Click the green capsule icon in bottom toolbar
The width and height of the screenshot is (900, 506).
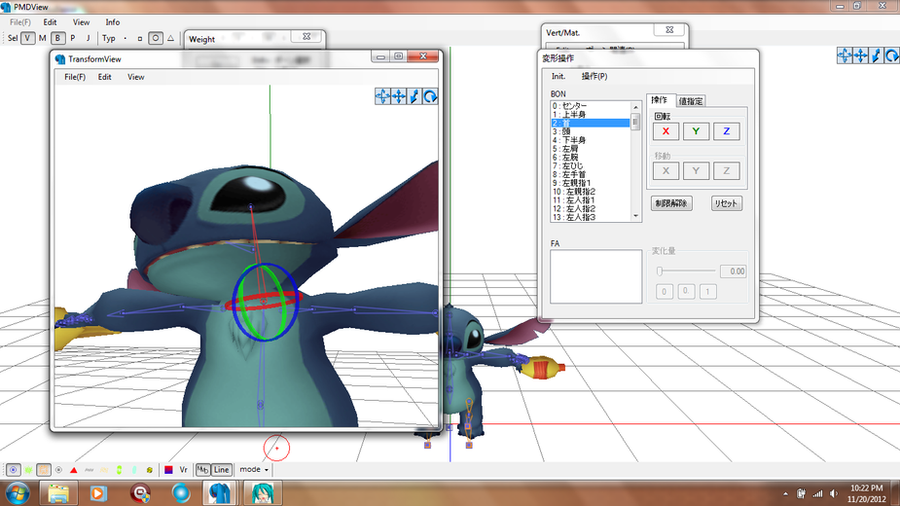point(119,470)
